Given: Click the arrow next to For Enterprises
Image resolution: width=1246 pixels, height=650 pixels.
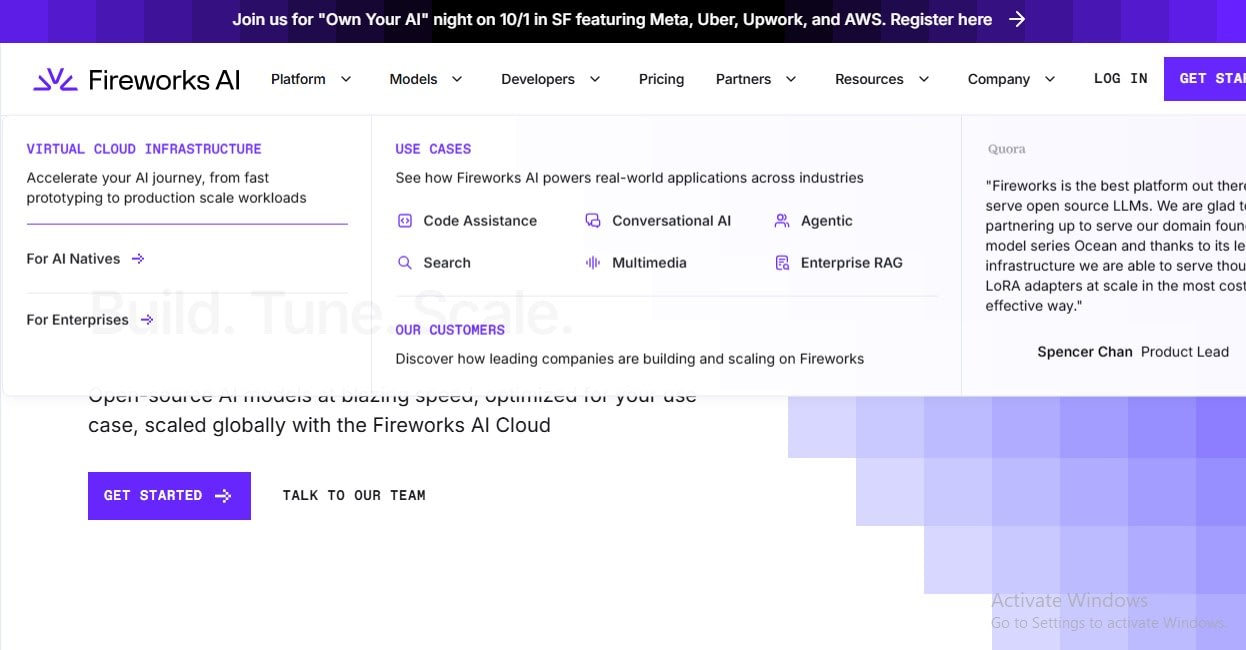Looking at the screenshot, I should pos(148,319).
